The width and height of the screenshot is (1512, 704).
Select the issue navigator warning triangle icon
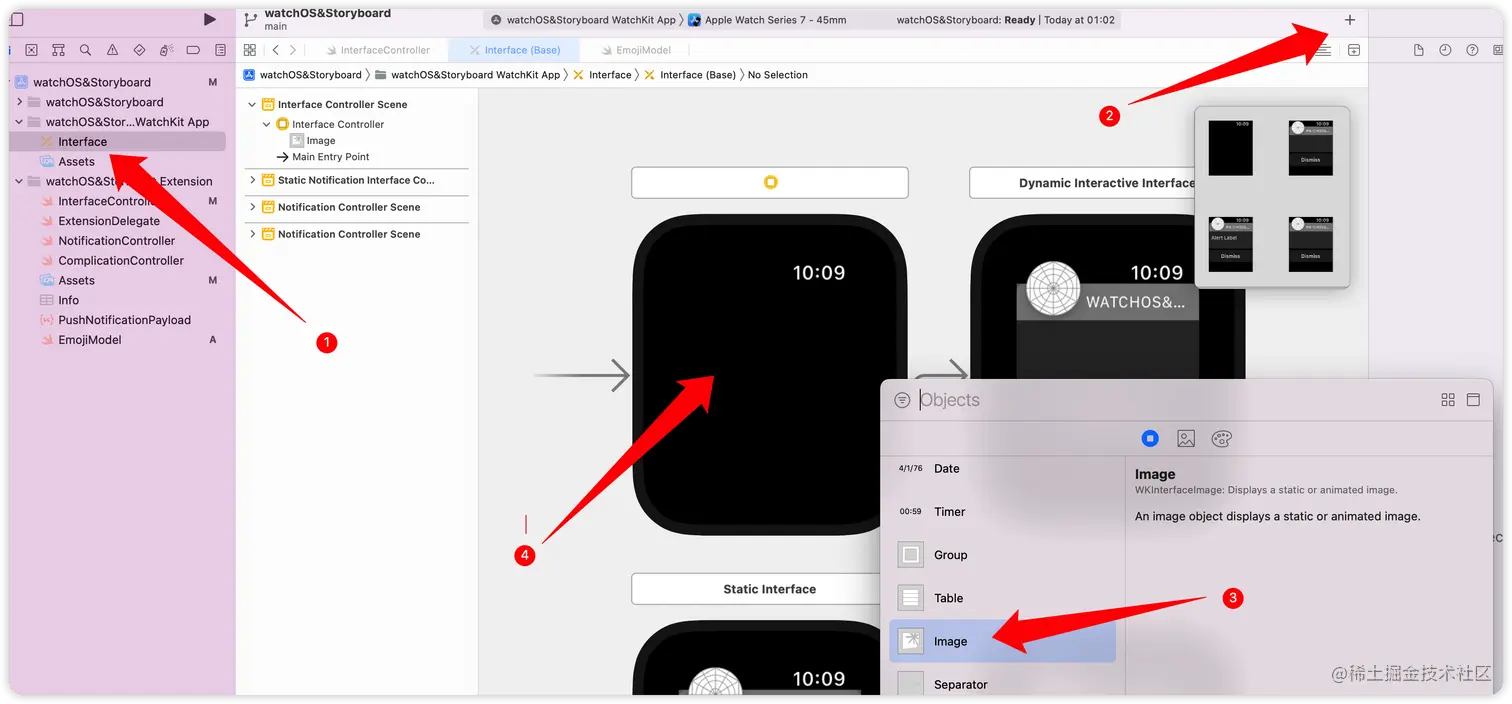[112, 50]
